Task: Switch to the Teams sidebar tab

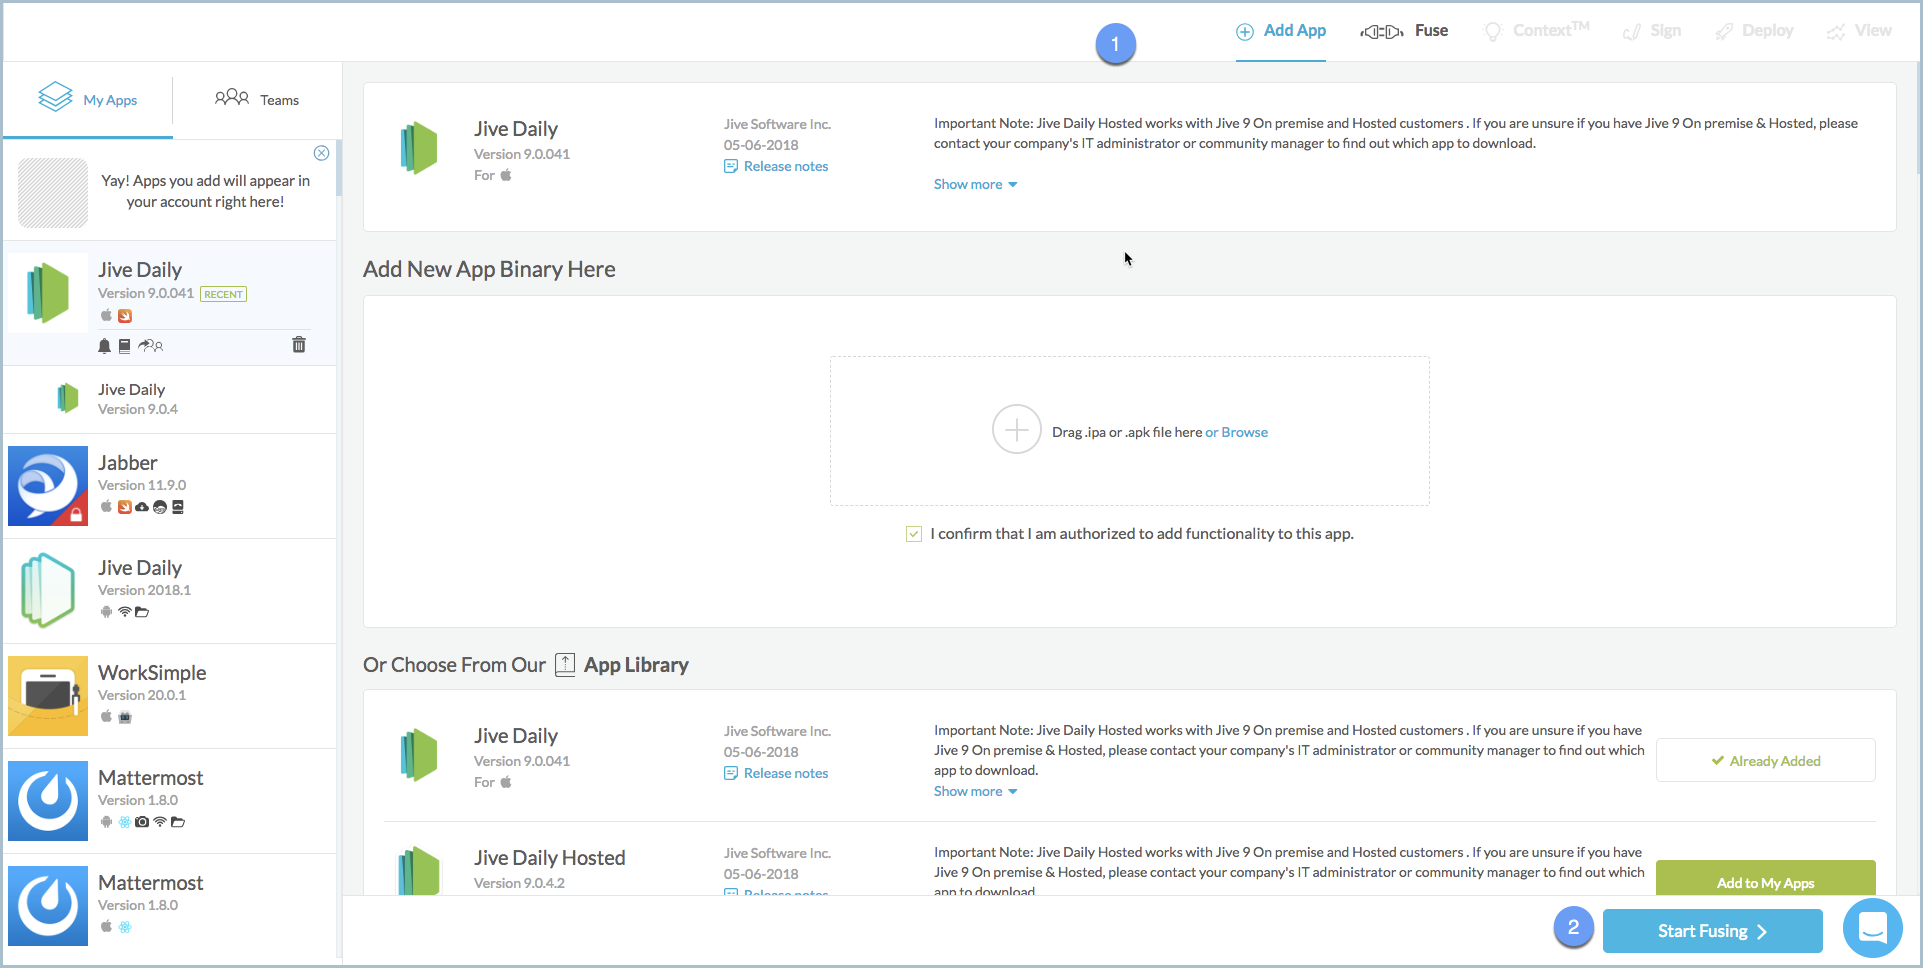Action: (257, 99)
